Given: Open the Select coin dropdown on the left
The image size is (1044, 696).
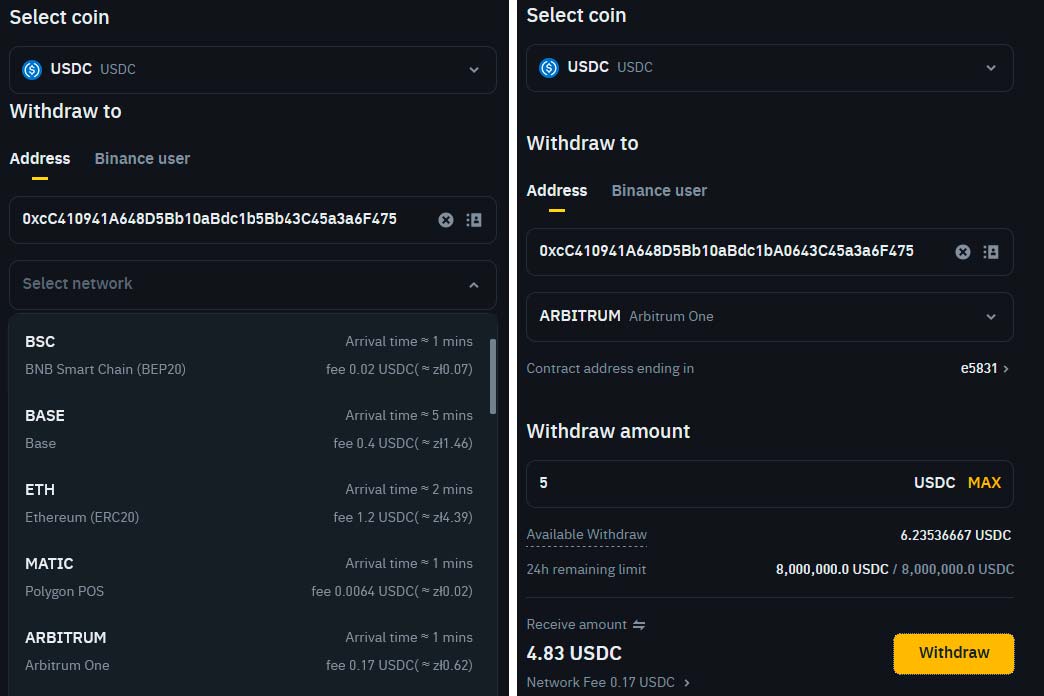Looking at the screenshot, I should 253,69.
